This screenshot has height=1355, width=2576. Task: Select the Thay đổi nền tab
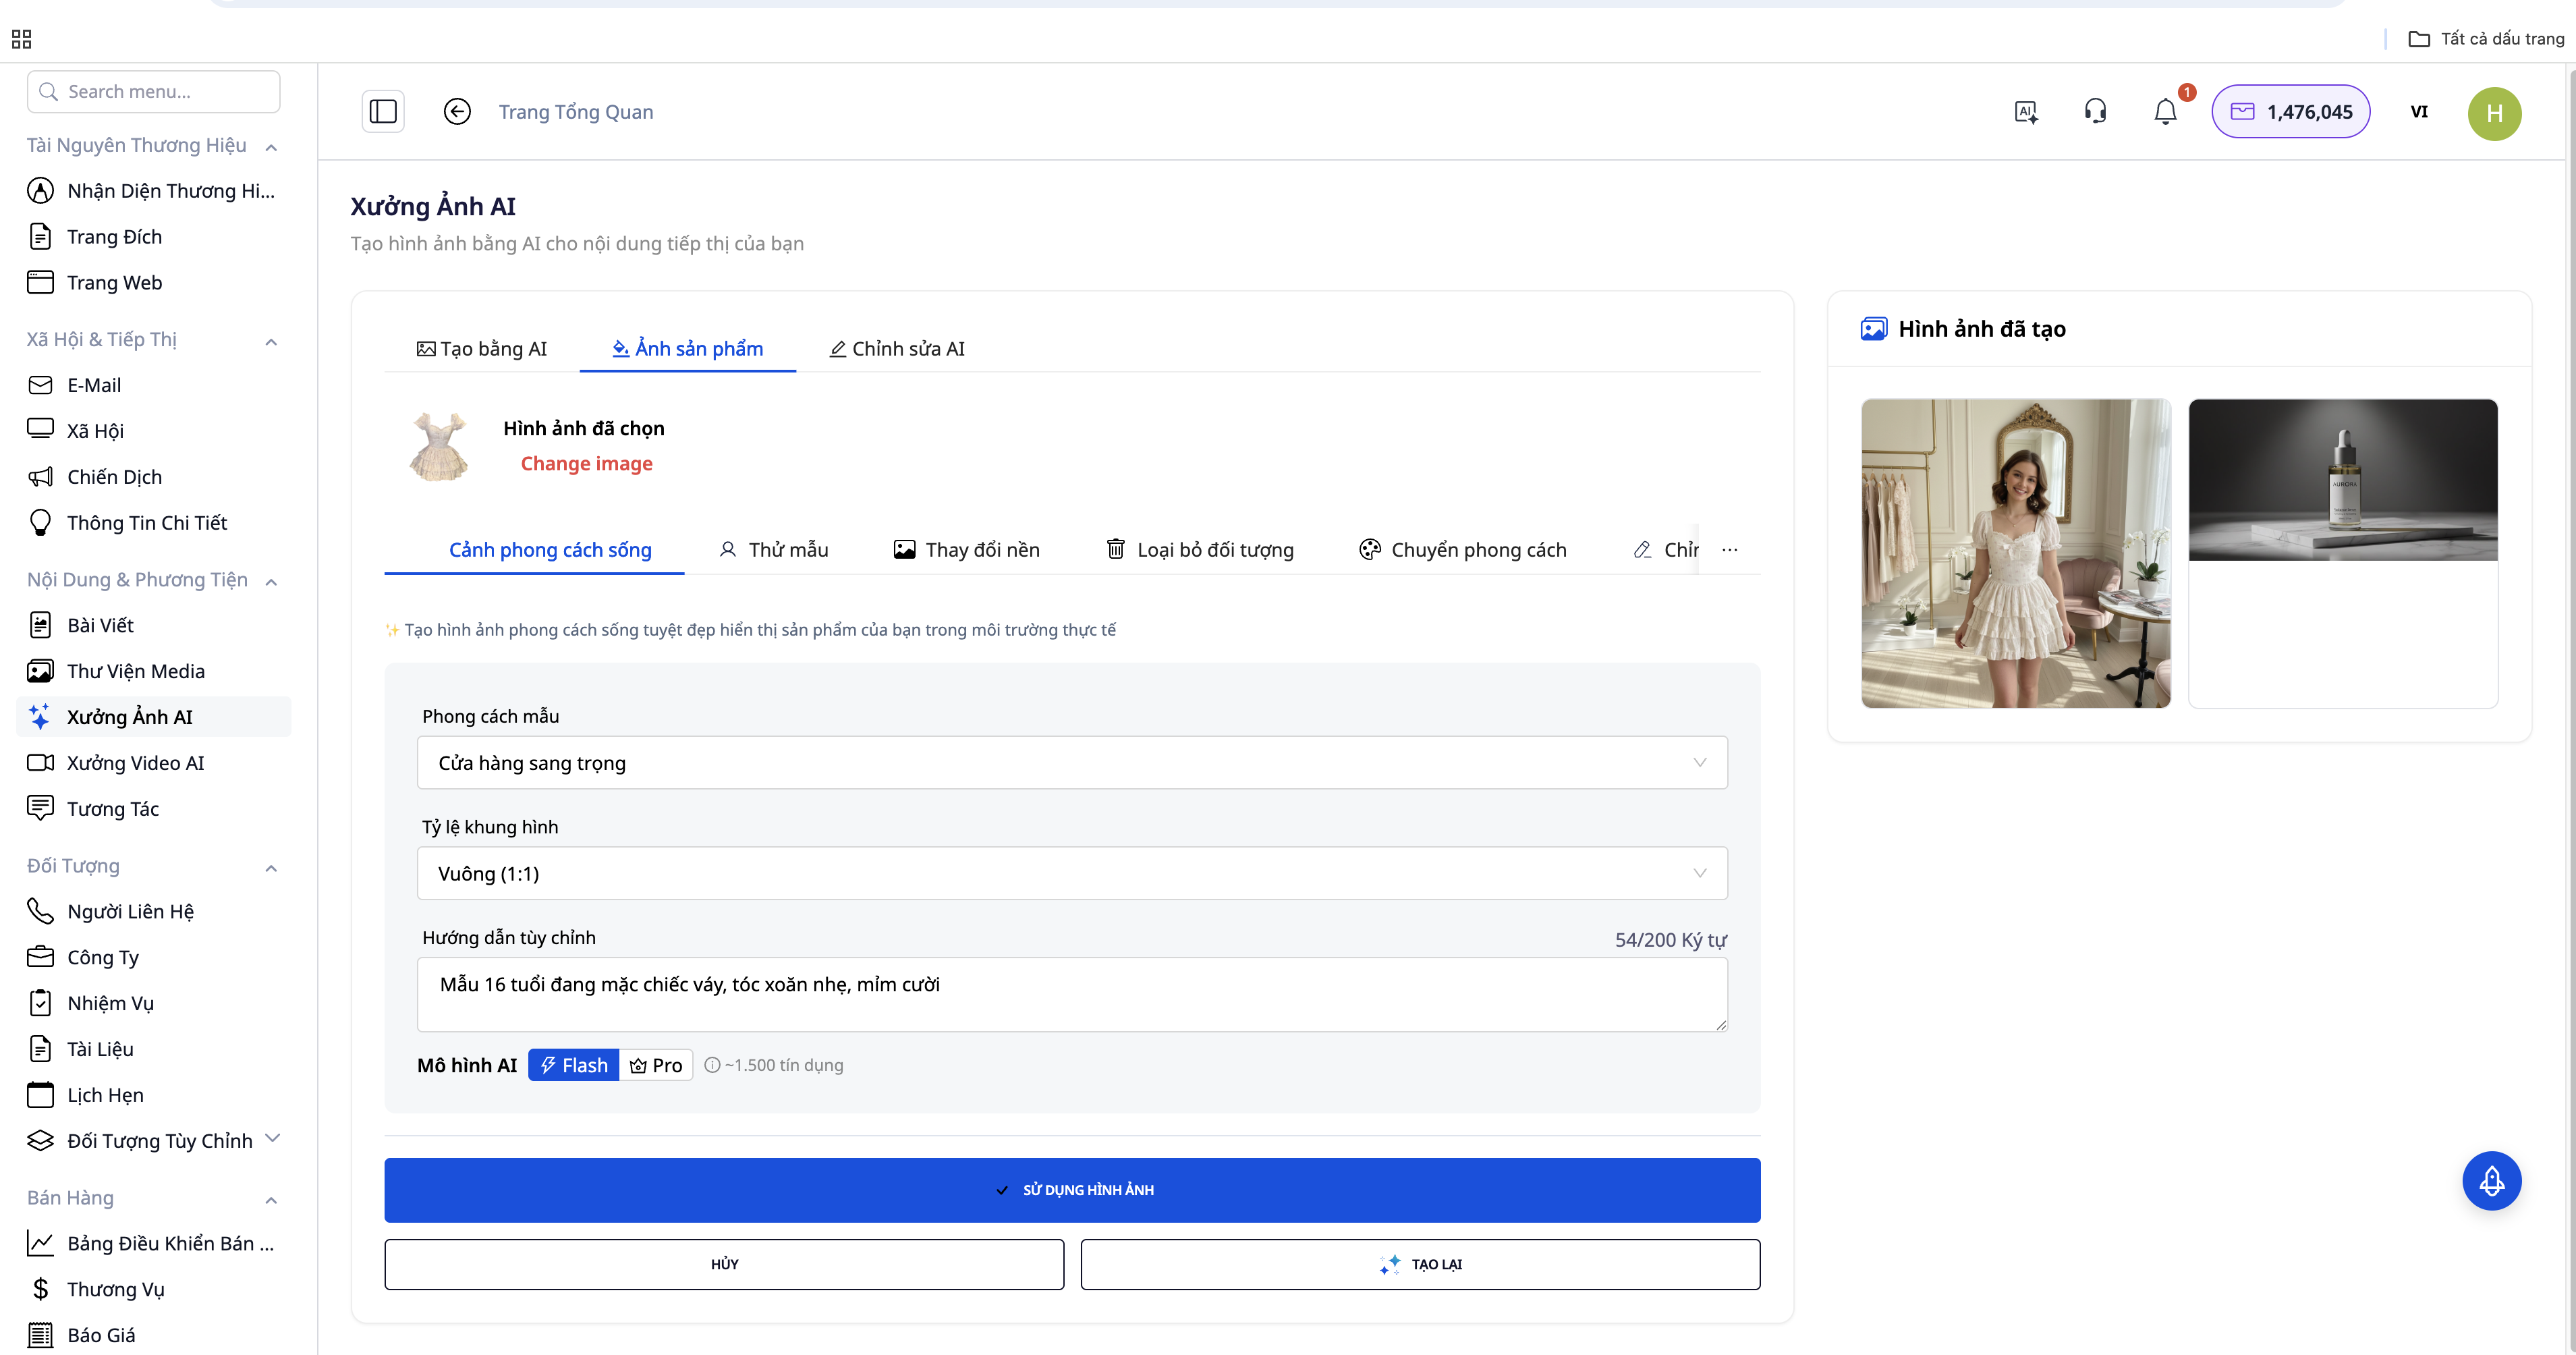(966, 550)
